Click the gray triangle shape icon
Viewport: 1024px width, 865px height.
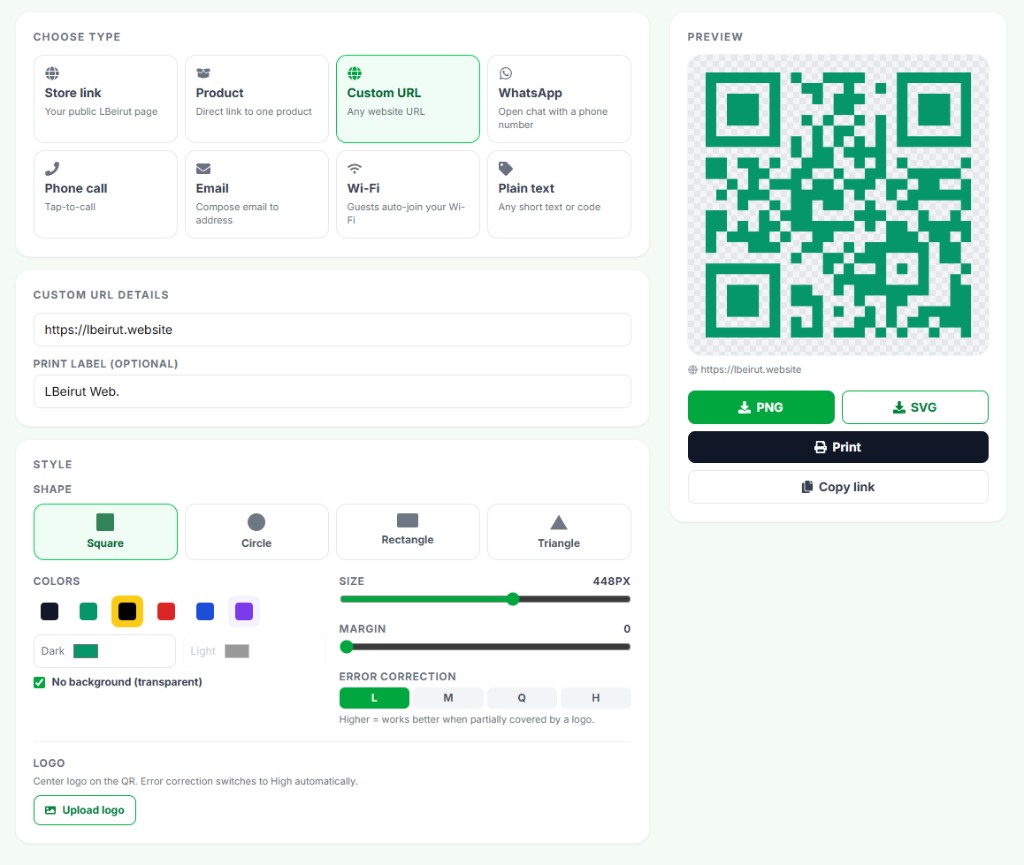(559, 522)
